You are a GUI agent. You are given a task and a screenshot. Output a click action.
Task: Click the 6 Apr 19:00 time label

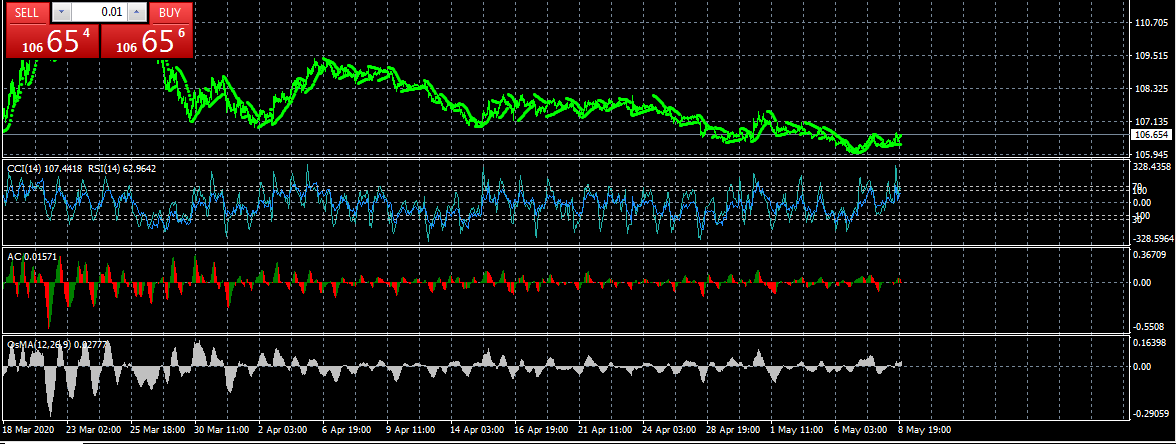pos(348,430)
